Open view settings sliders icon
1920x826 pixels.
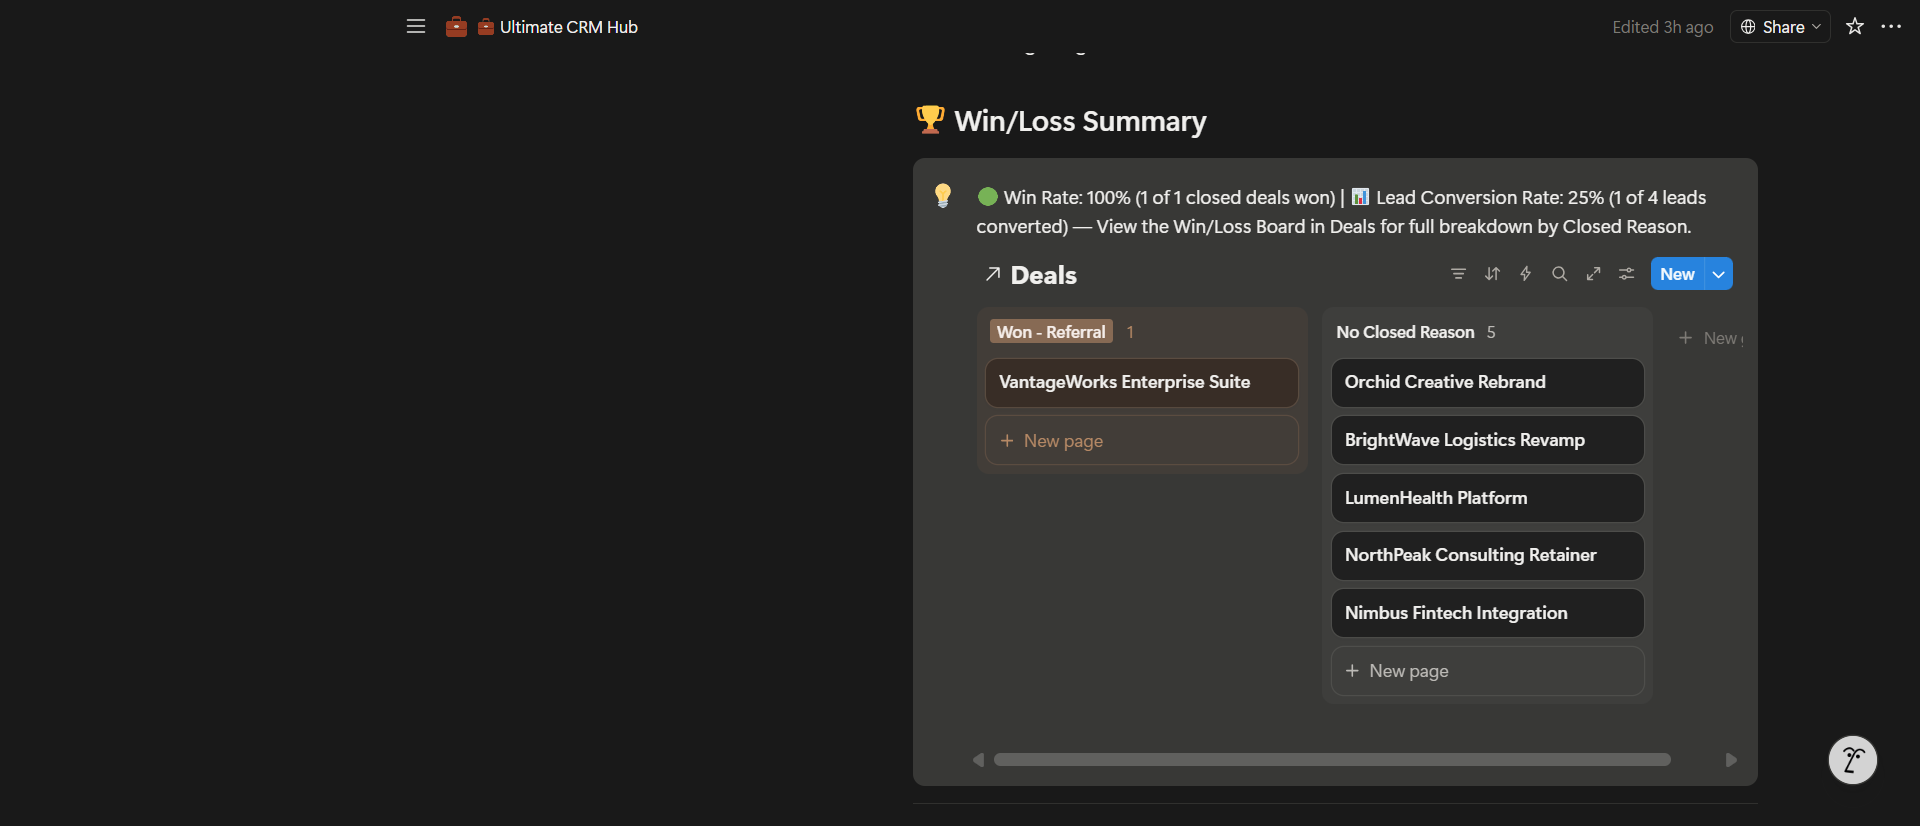(1627, 274)
